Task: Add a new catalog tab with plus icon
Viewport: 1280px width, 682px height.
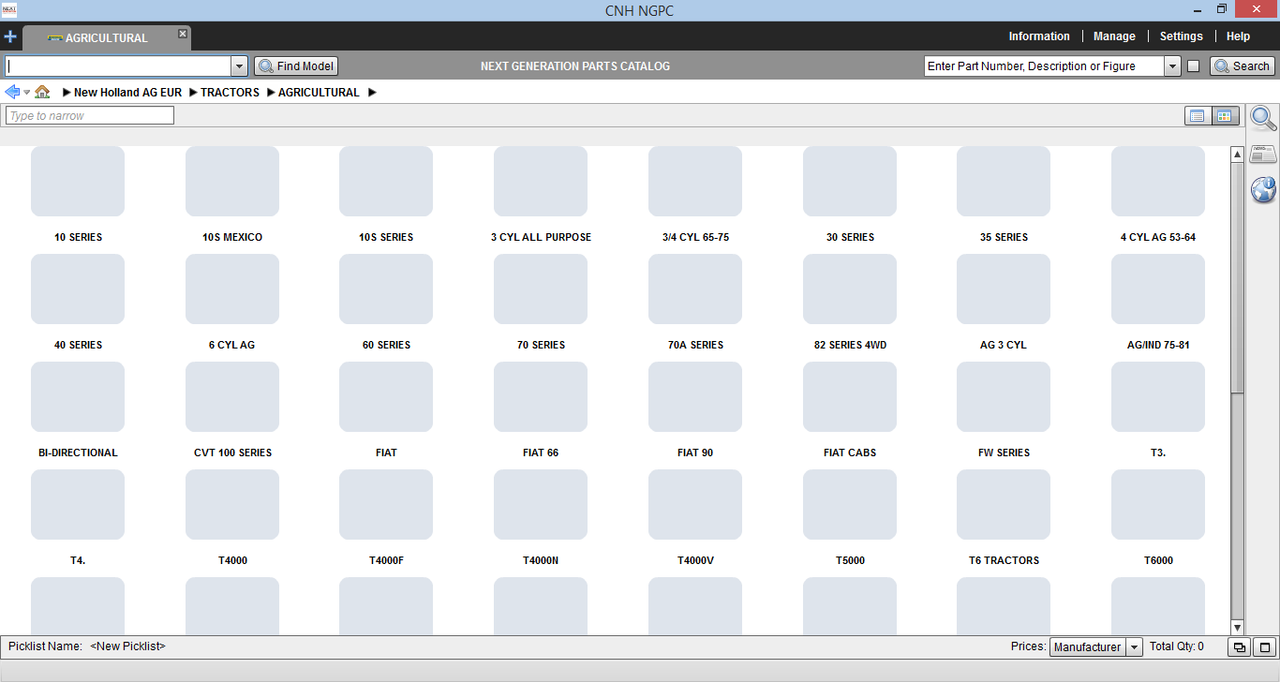Action: click(10, 37)
